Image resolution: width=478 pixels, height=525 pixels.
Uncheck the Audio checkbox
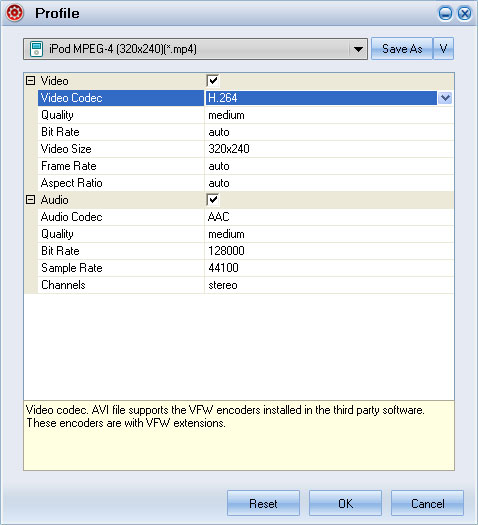213,200
